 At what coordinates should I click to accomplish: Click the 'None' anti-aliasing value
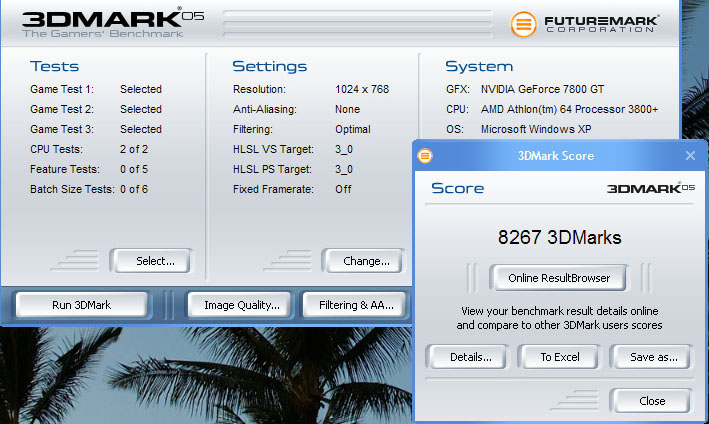(x=347, y=109)
